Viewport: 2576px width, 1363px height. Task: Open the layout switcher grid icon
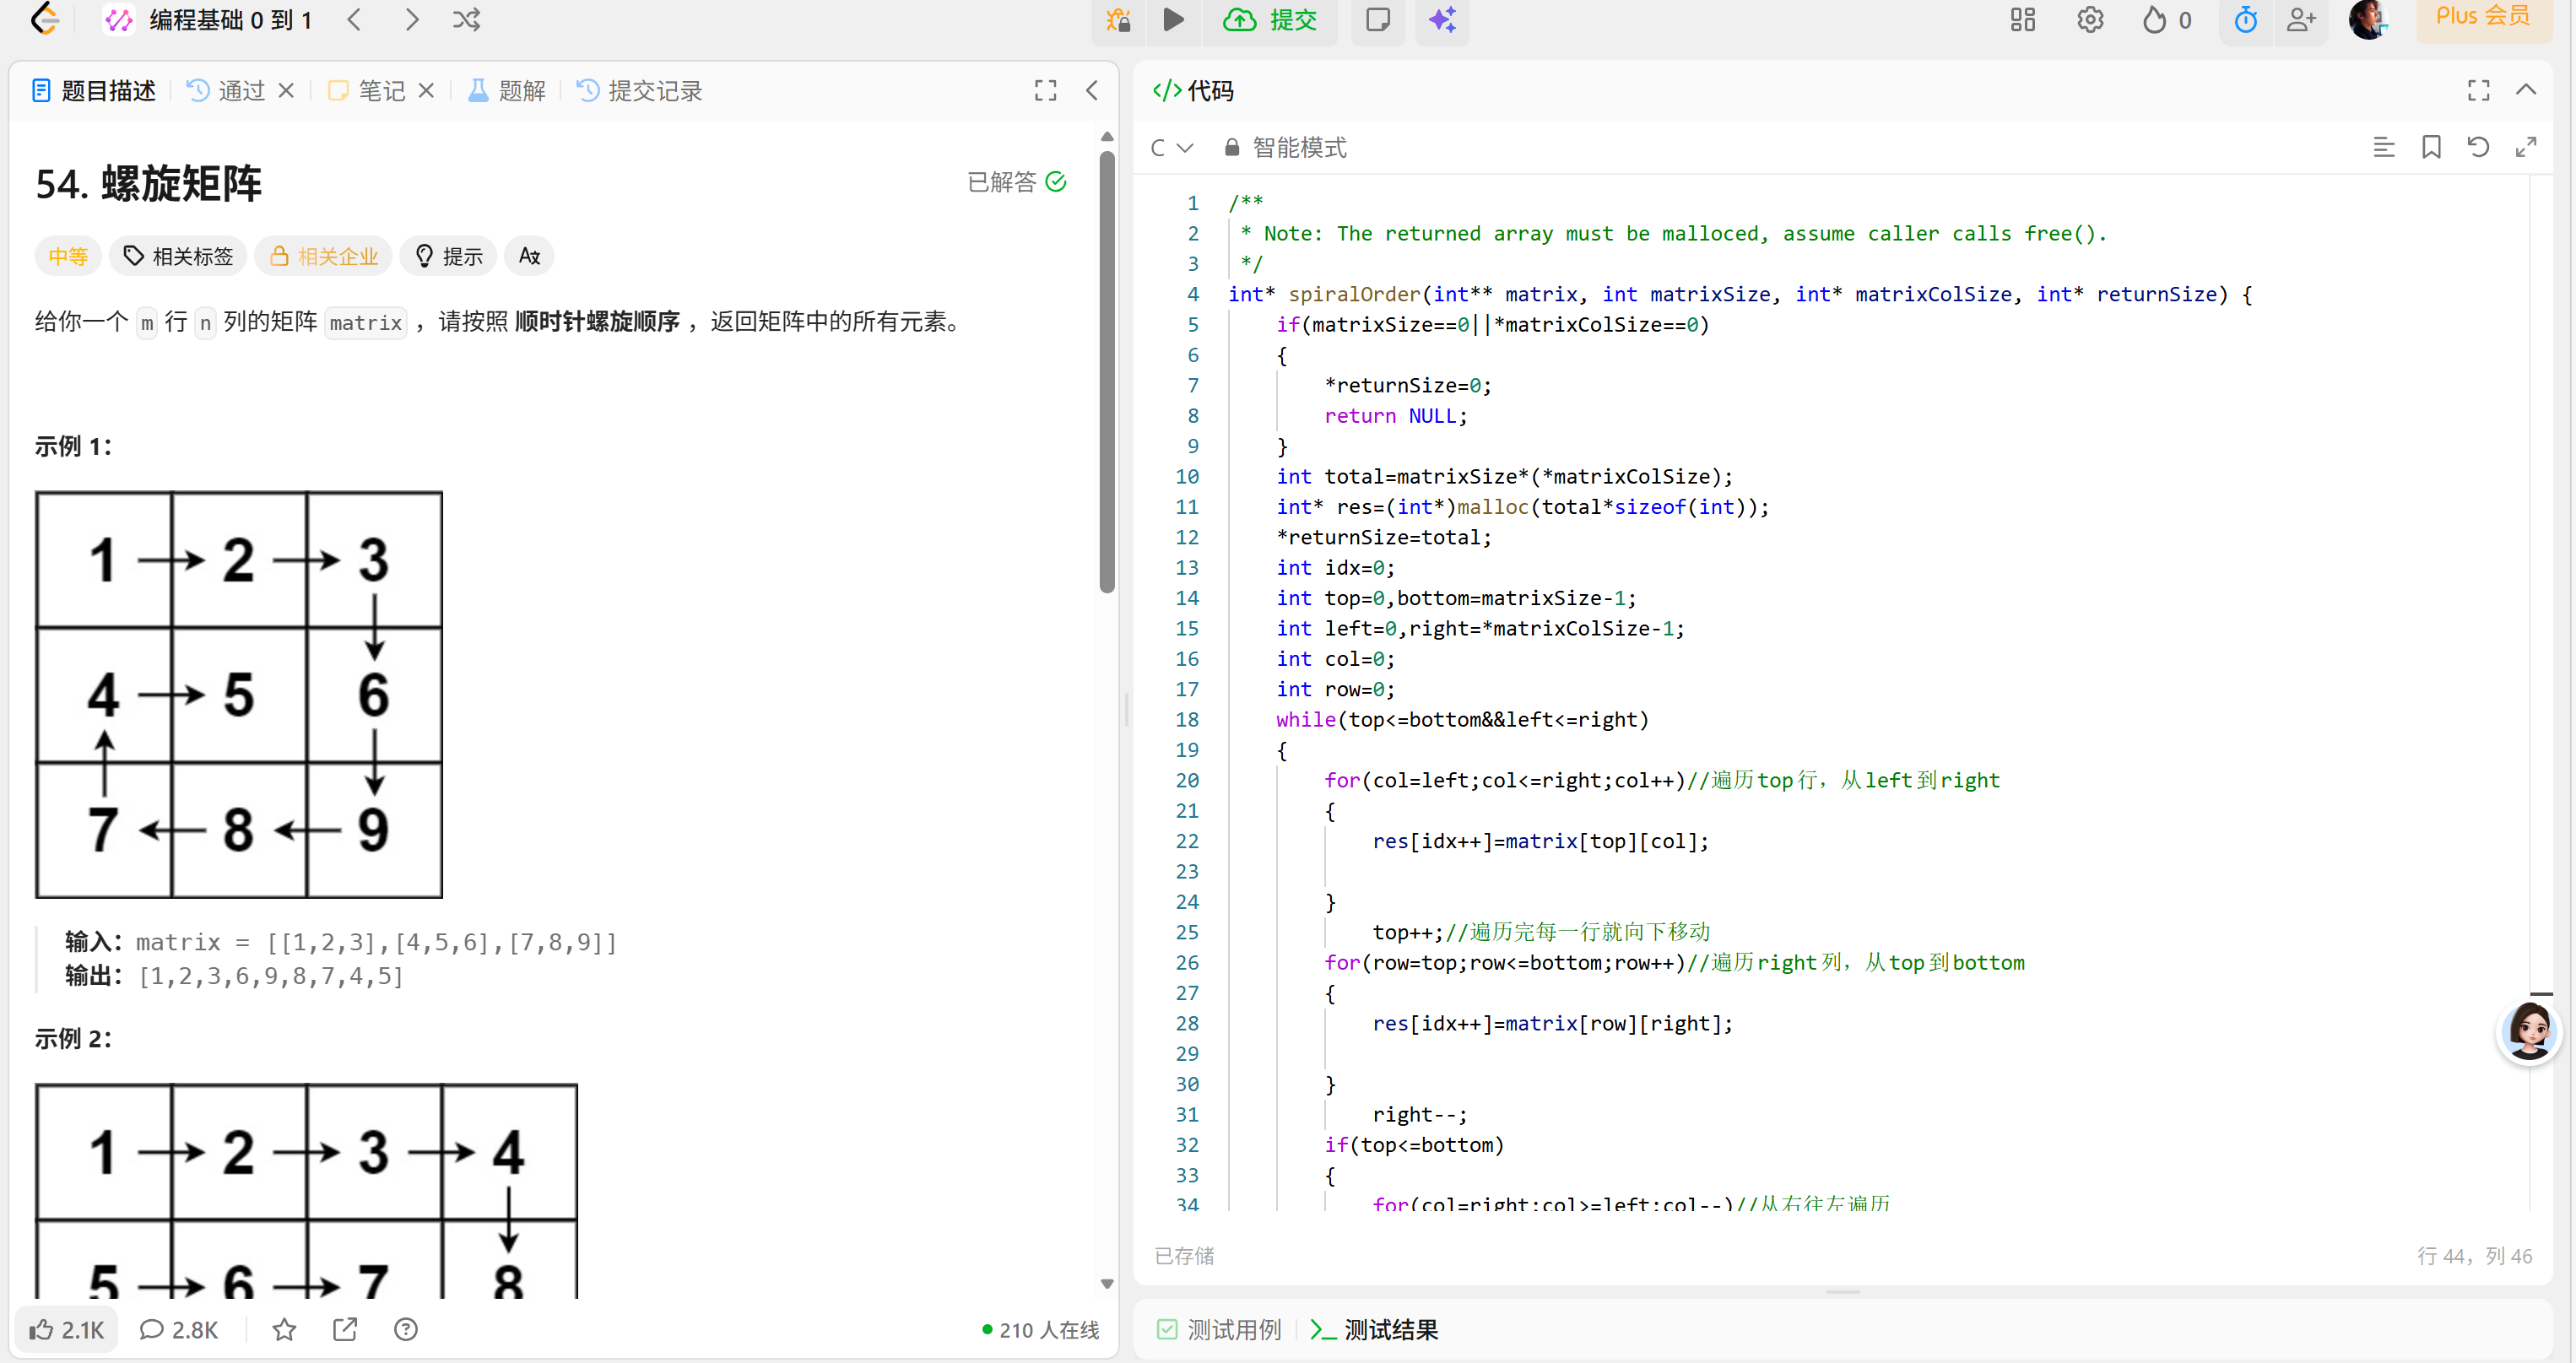click(x=2022, y=19)
